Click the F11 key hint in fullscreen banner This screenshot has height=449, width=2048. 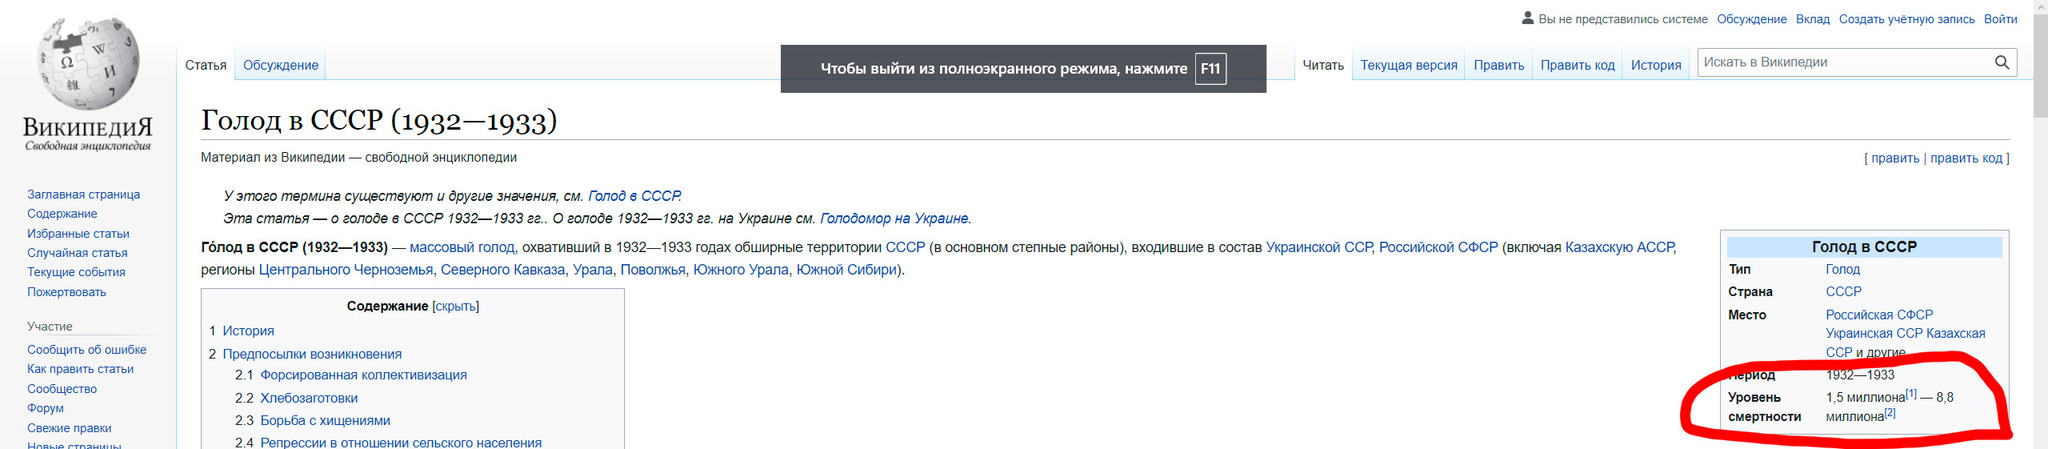[x=1210, y=69]
